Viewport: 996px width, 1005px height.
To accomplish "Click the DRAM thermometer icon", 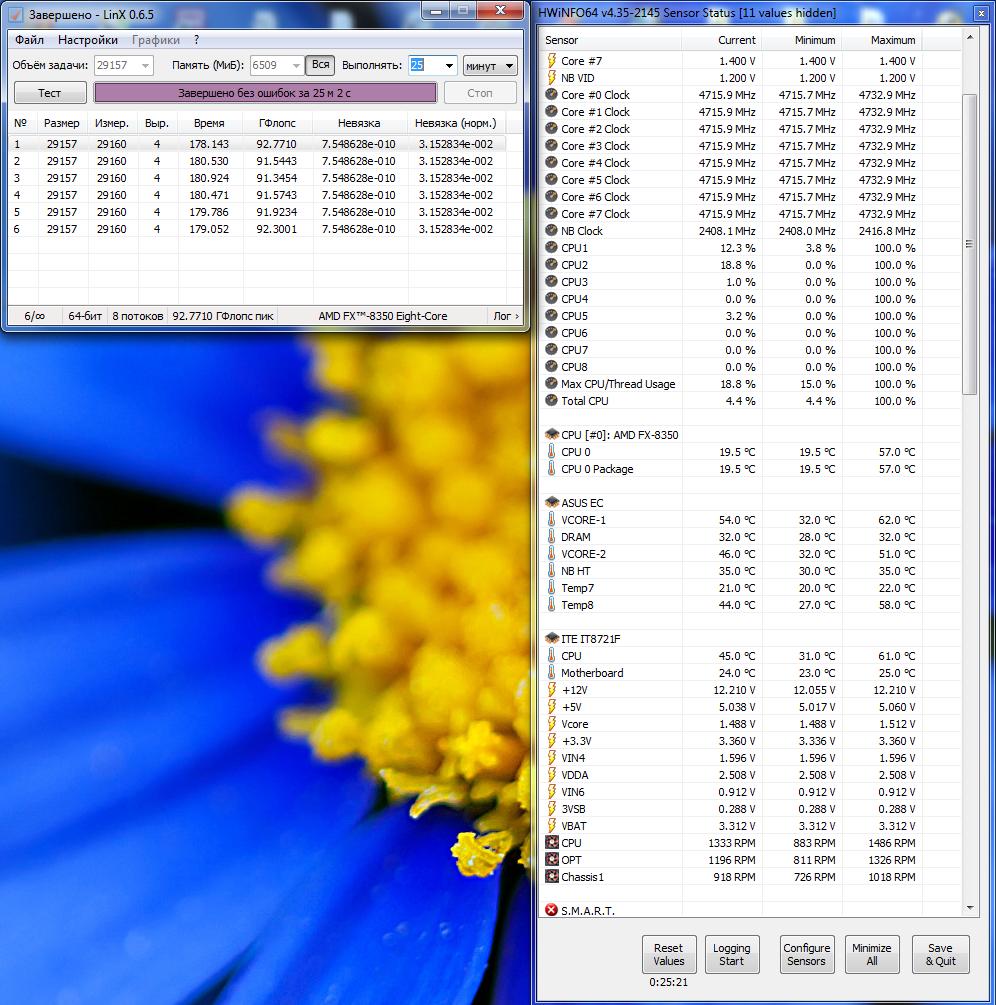I will 551,536.
